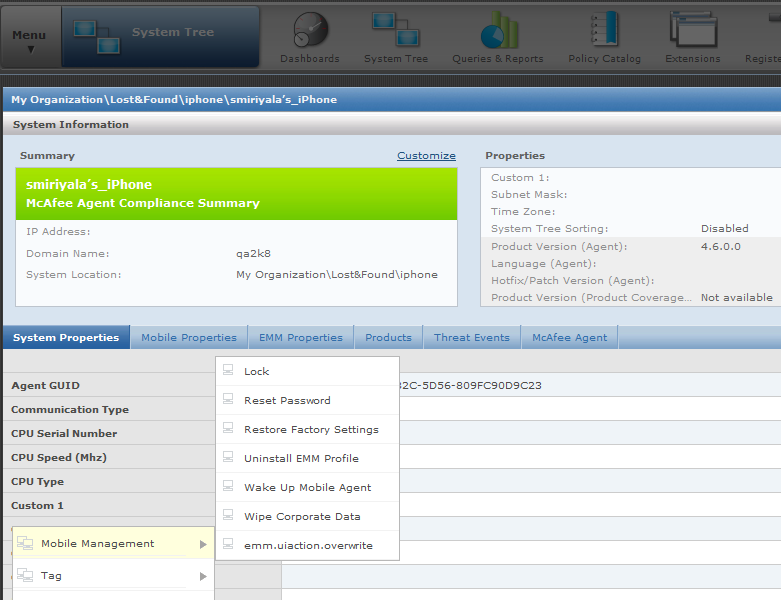Click icon beside Restore Factory Settings

click(228, 428)
